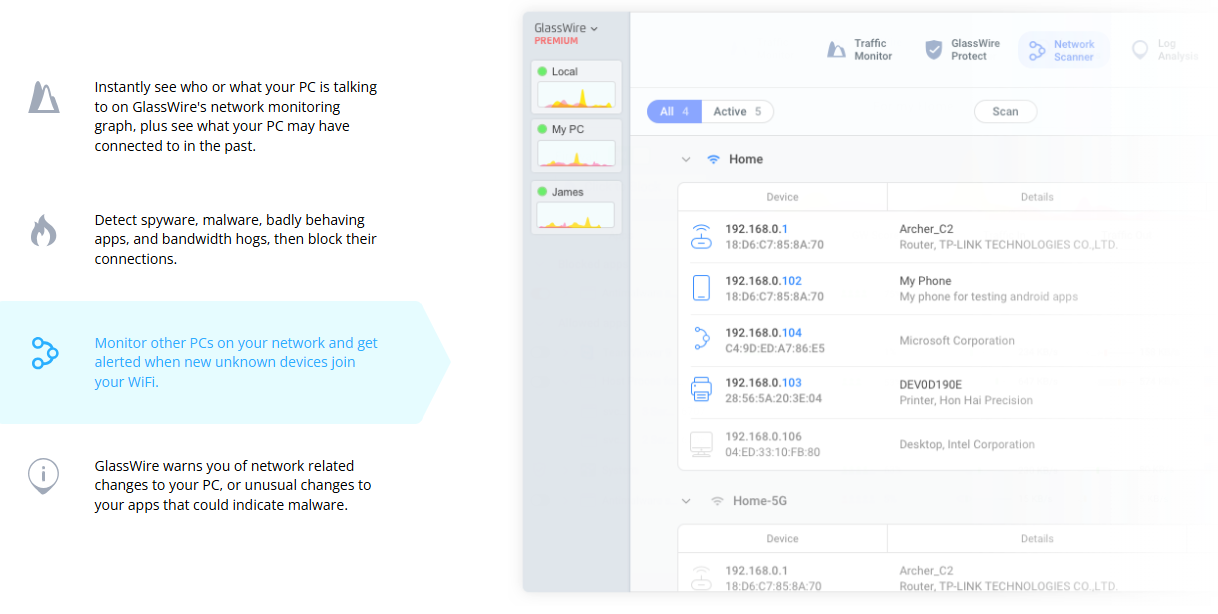
Task: Click the PREMIUM label under GlassWire
Action: 556,41
